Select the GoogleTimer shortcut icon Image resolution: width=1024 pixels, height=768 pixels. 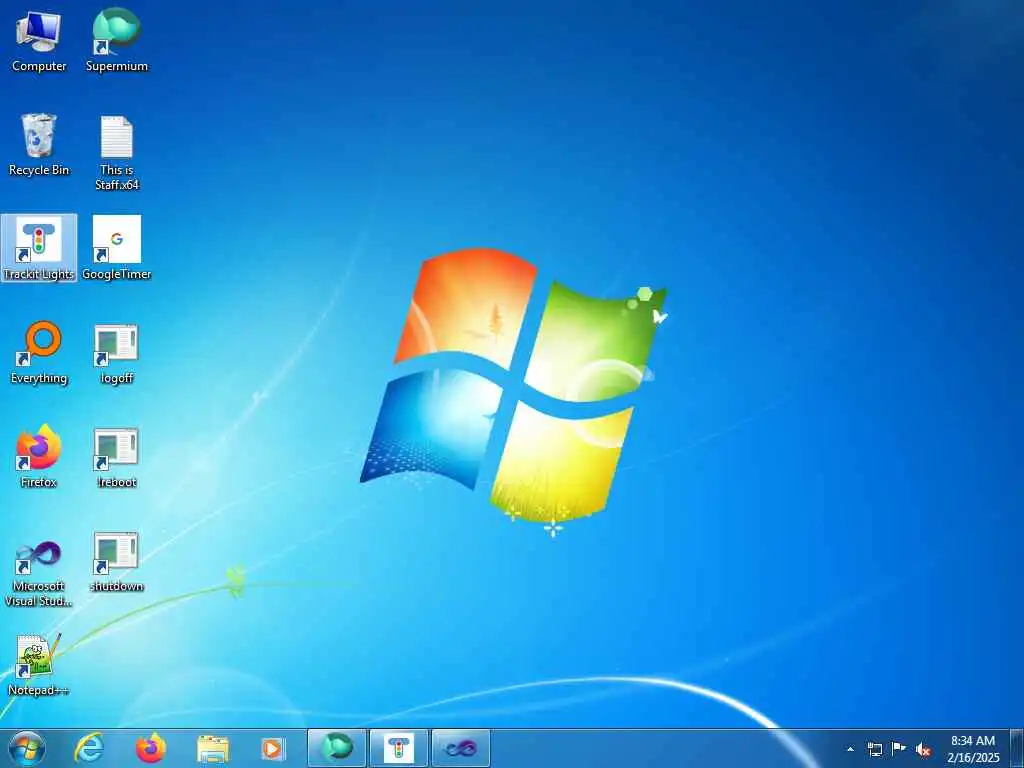coord(116,248)
